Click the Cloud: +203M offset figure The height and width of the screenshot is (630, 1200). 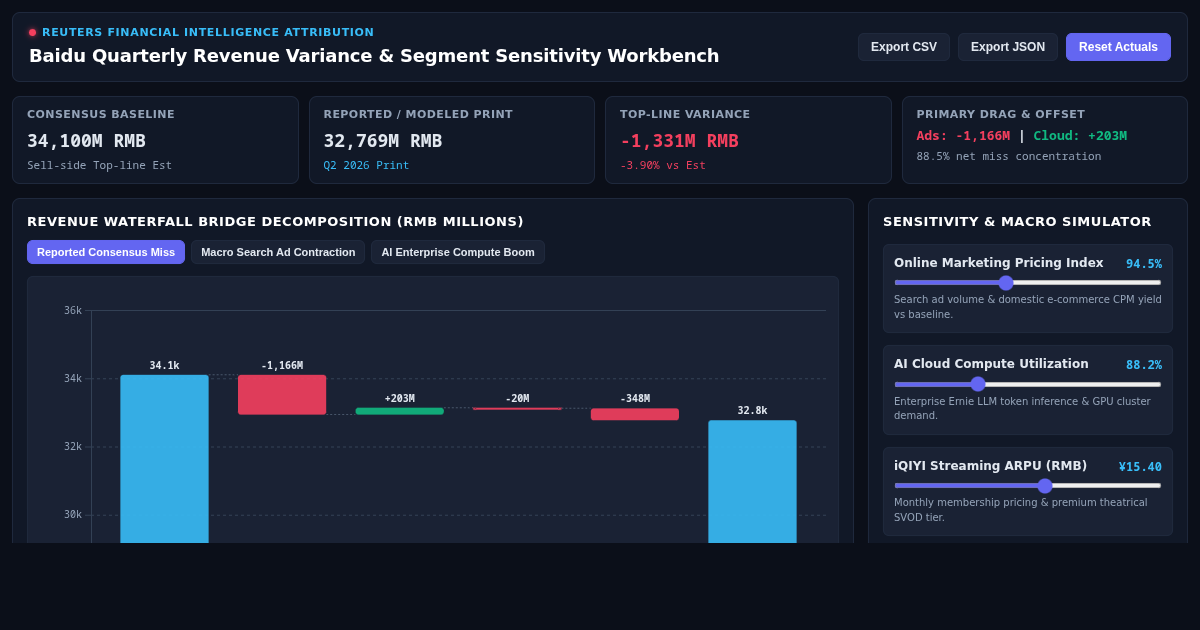point(1080,136)
